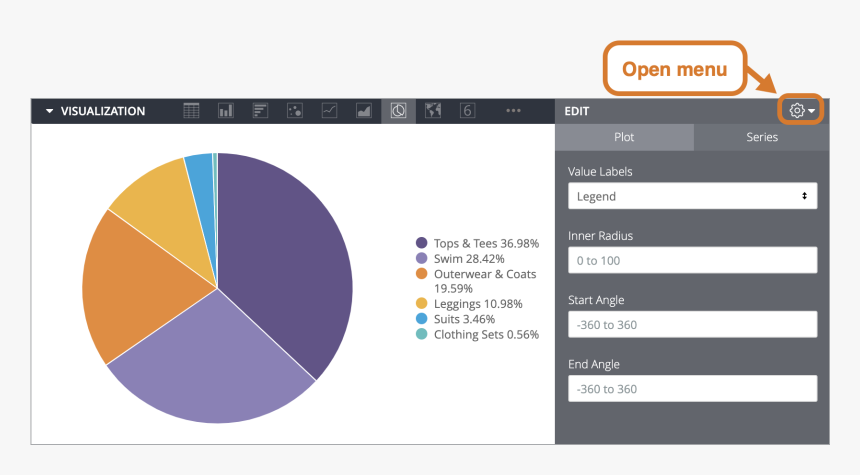Select the area chart visualization icon
This screenshot has width=860, height=475.
364,111
